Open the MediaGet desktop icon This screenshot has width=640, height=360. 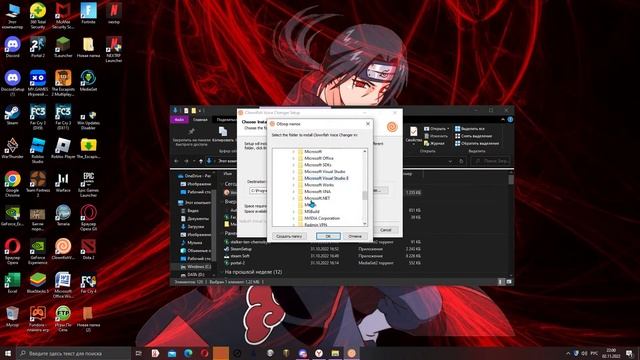[88, 81]
